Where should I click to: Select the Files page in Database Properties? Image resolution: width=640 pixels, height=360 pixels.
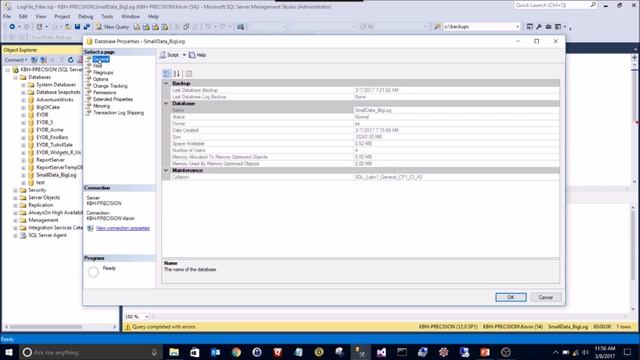point(97,66)
